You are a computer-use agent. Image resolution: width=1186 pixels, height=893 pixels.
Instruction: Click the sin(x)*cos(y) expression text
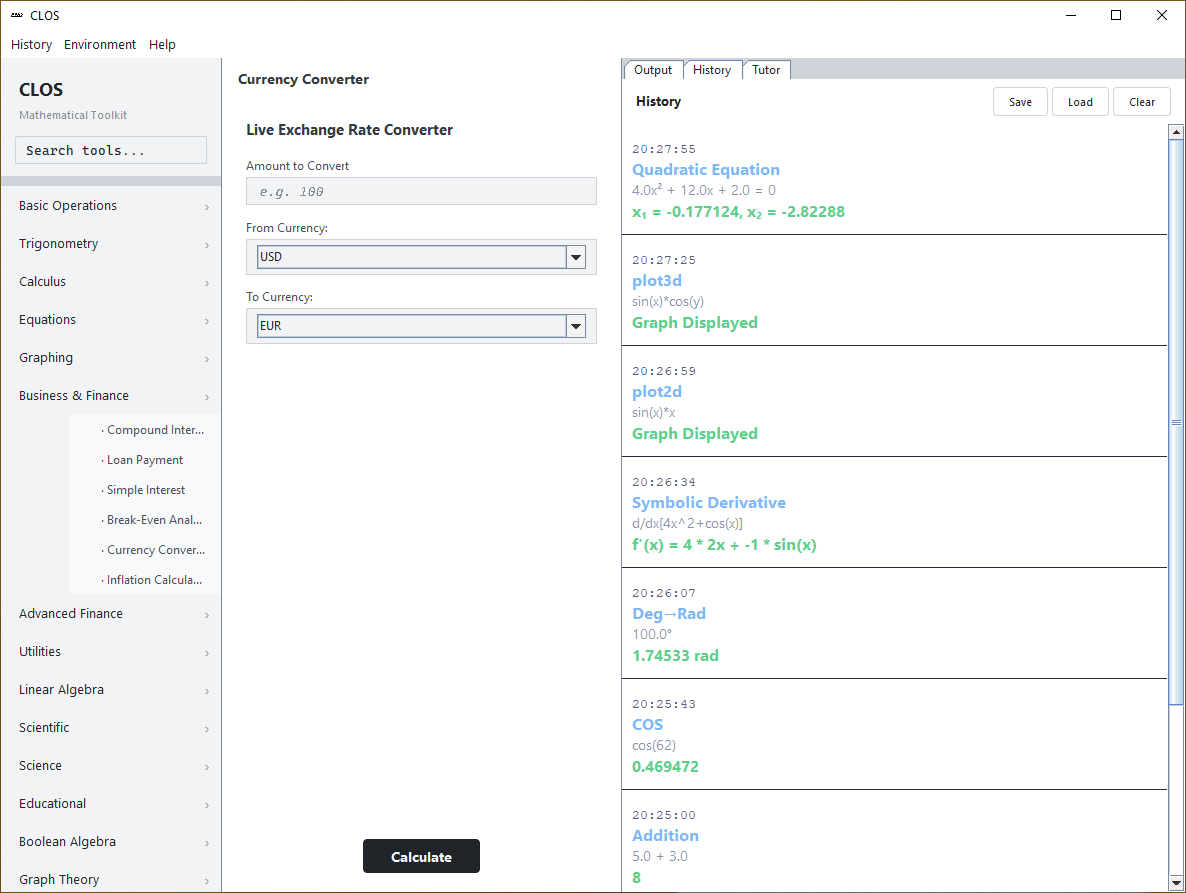(668, 302)
